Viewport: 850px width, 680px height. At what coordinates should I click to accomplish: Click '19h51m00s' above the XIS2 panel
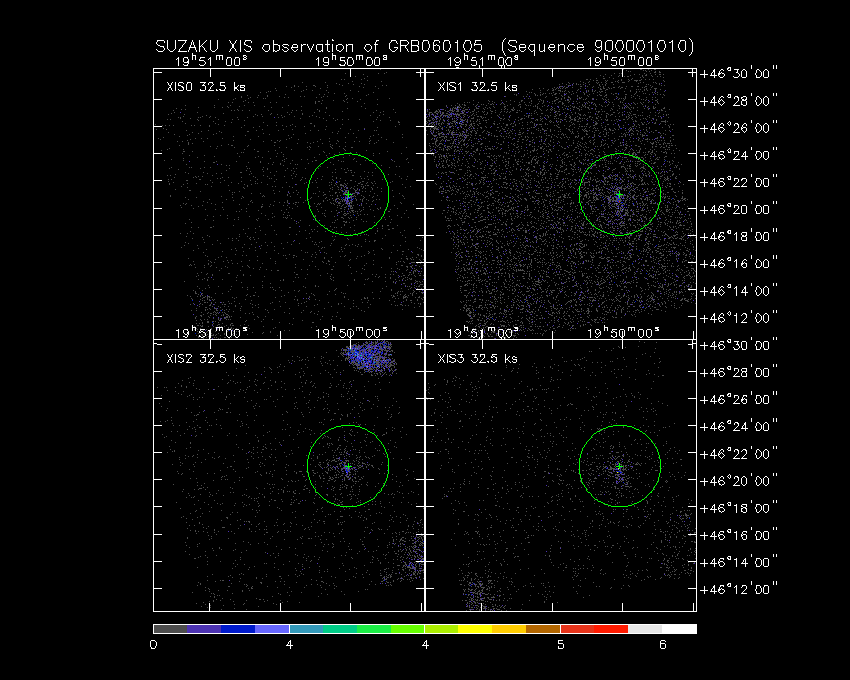[x=211, y=332]
